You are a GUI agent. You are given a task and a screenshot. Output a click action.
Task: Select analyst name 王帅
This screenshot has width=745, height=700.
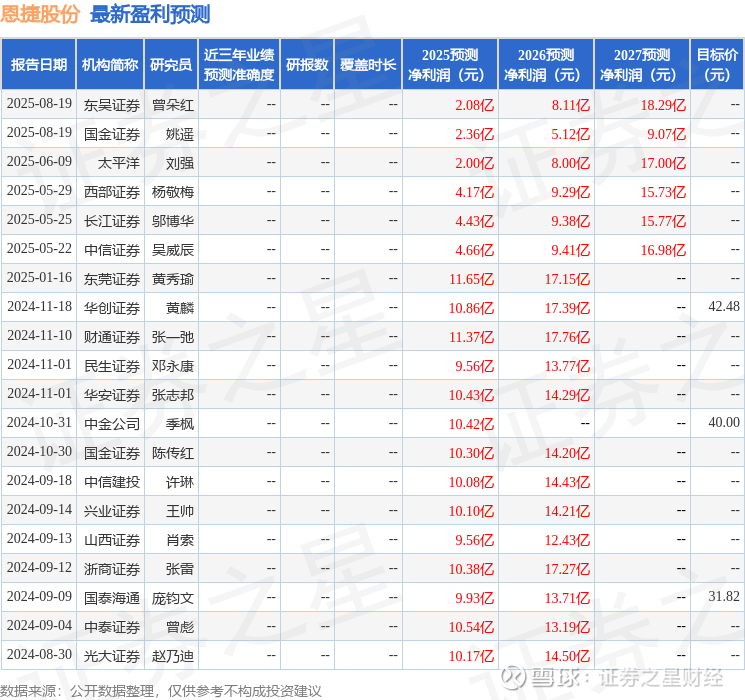(180, 511)
